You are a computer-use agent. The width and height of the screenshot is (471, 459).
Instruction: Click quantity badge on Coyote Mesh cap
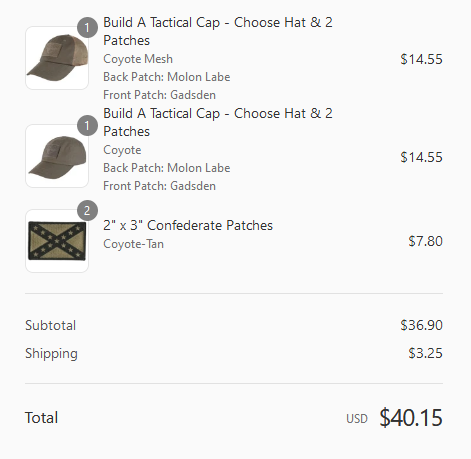coord(87,27)
